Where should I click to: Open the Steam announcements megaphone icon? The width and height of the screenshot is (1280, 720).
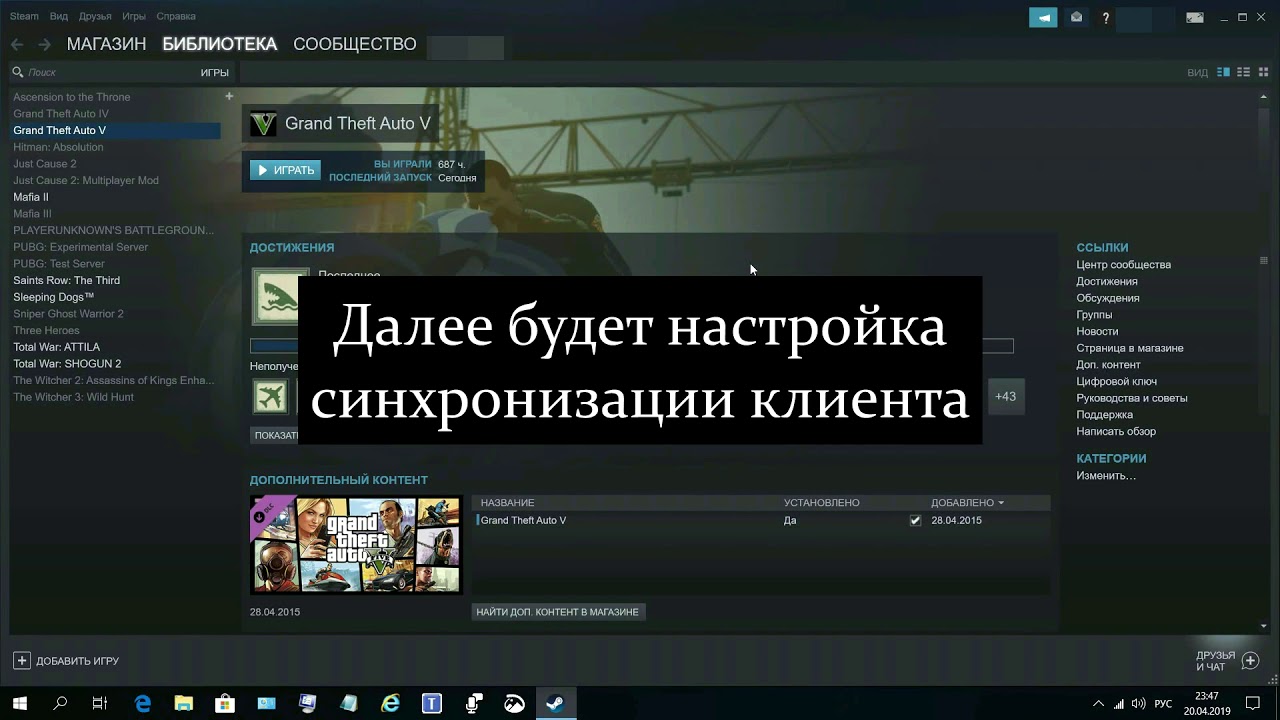pyautogui.click(x=1043, y=17)
